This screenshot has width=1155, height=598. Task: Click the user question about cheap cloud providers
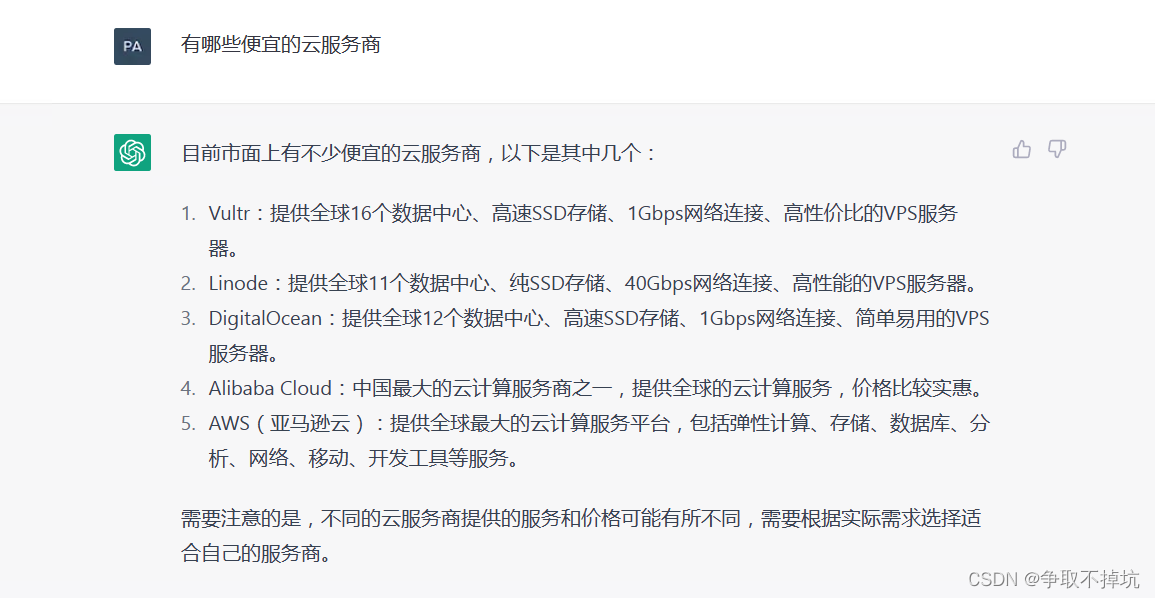[x=281, y=44]
